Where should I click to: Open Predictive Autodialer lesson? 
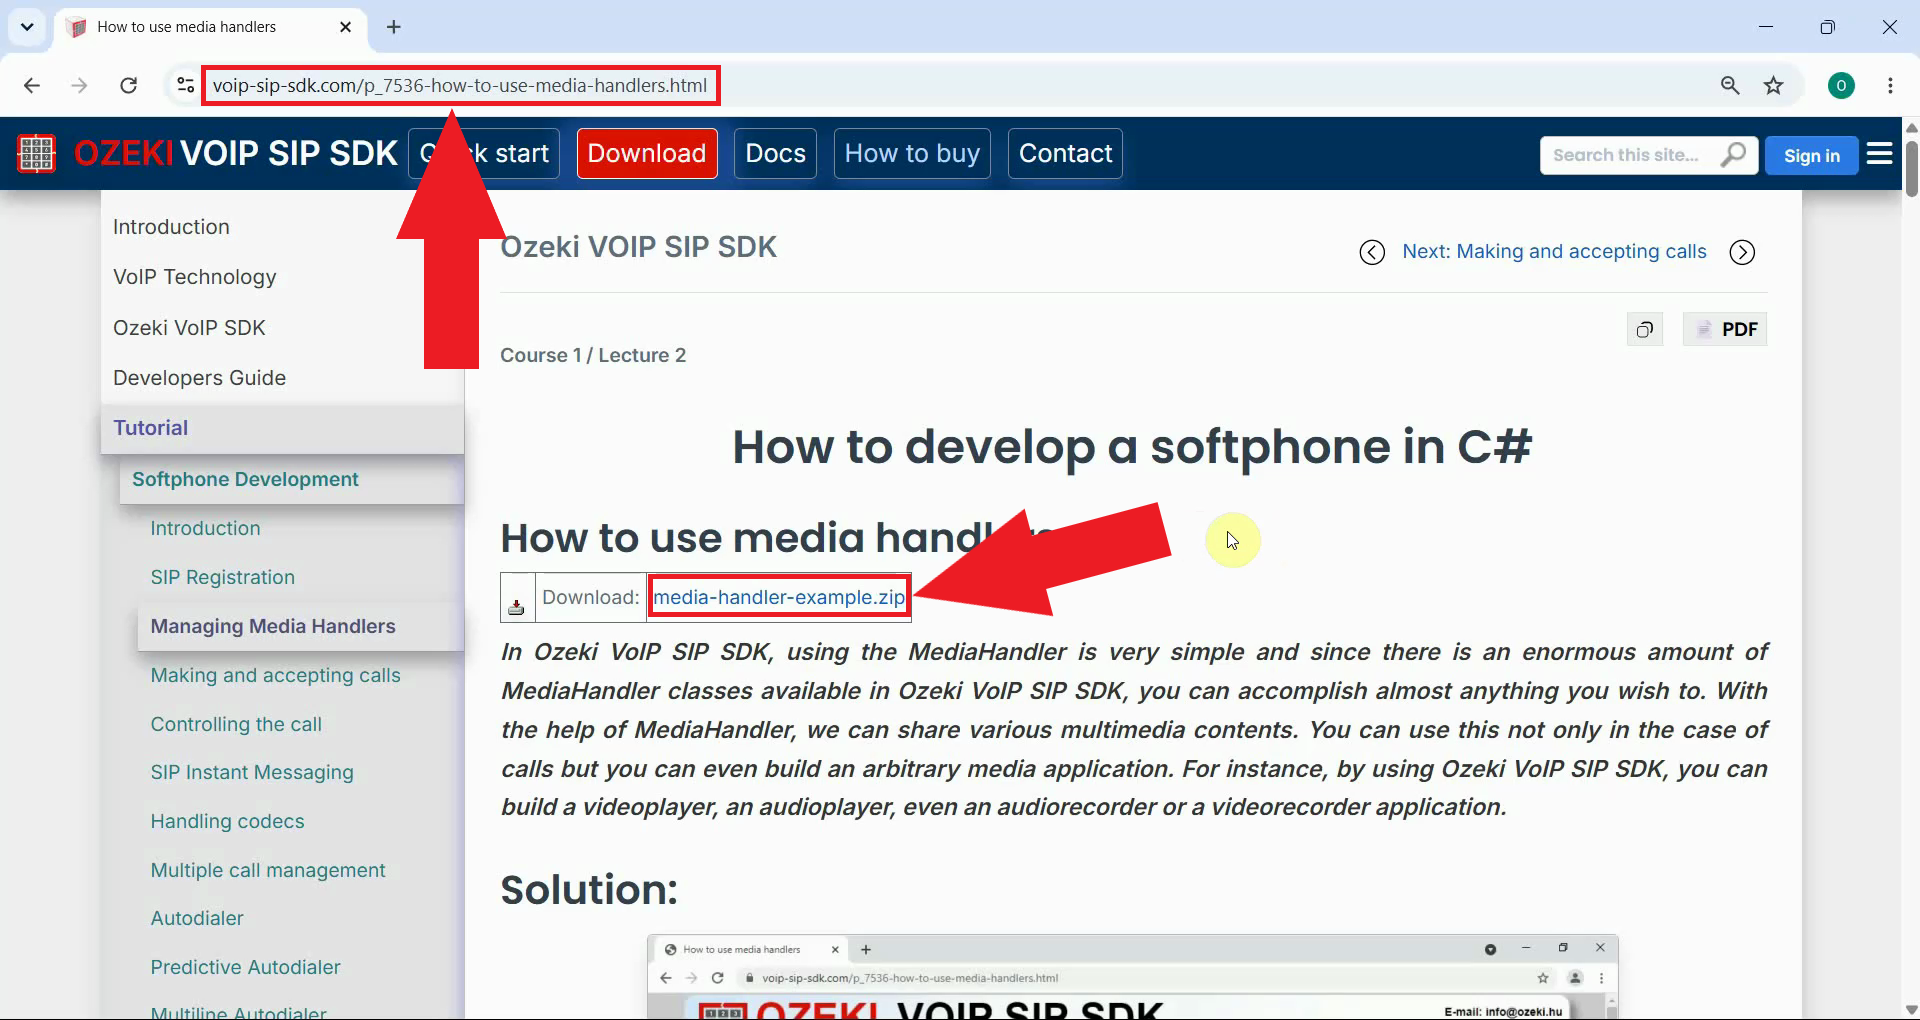tap(245, 967)
